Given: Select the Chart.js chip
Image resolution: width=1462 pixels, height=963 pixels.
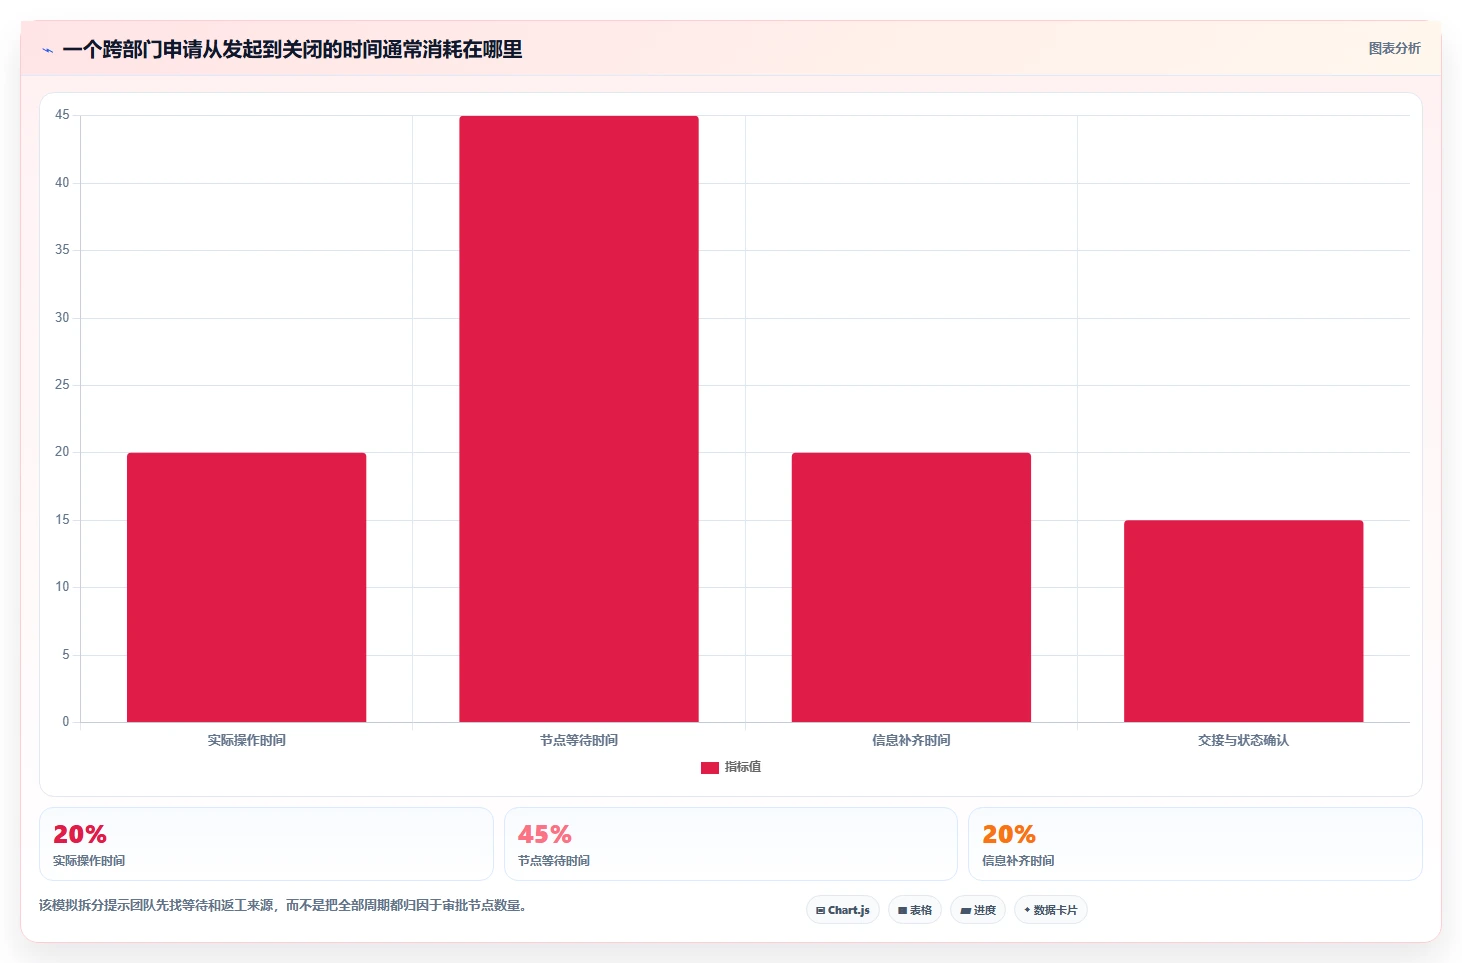Looking at the screenshot, I should pyautogui.click(x=843, y=910).
